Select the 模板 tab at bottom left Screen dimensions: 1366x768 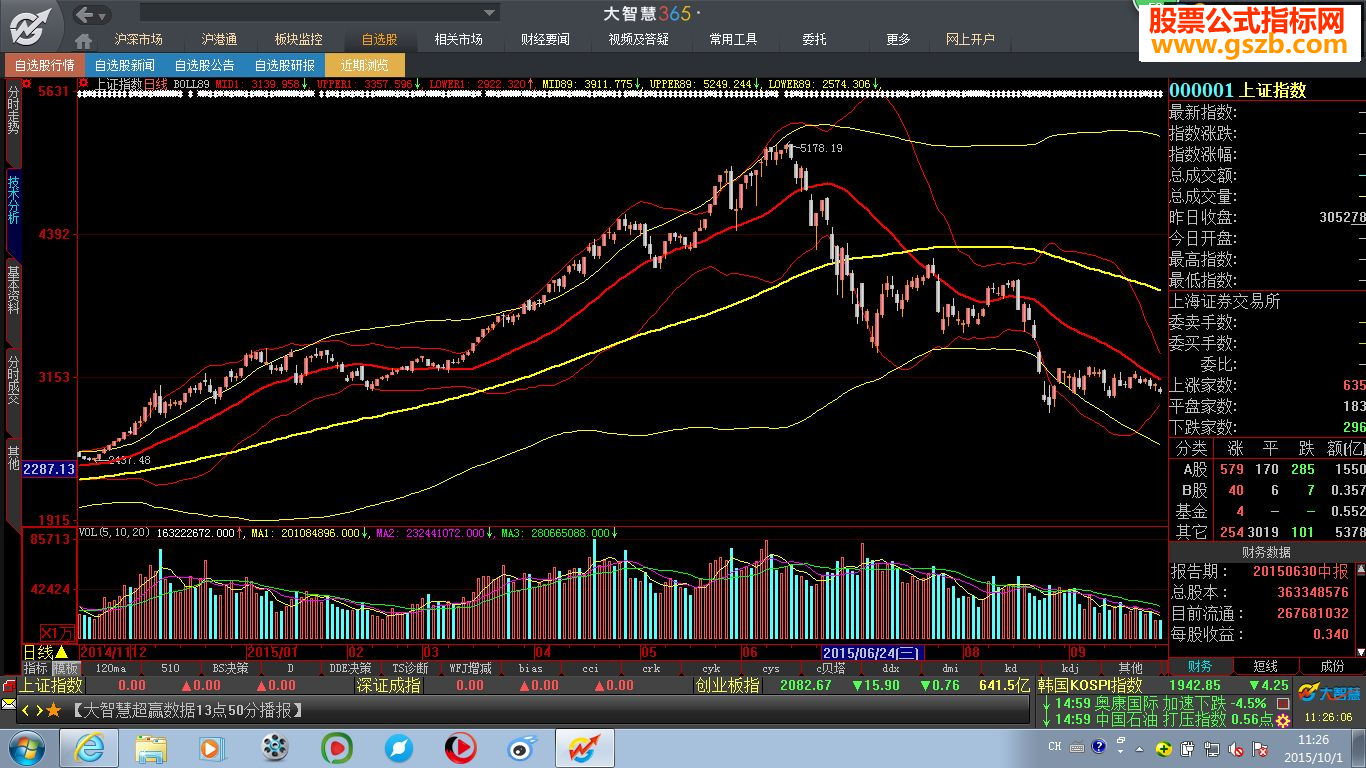coord(66,668)
